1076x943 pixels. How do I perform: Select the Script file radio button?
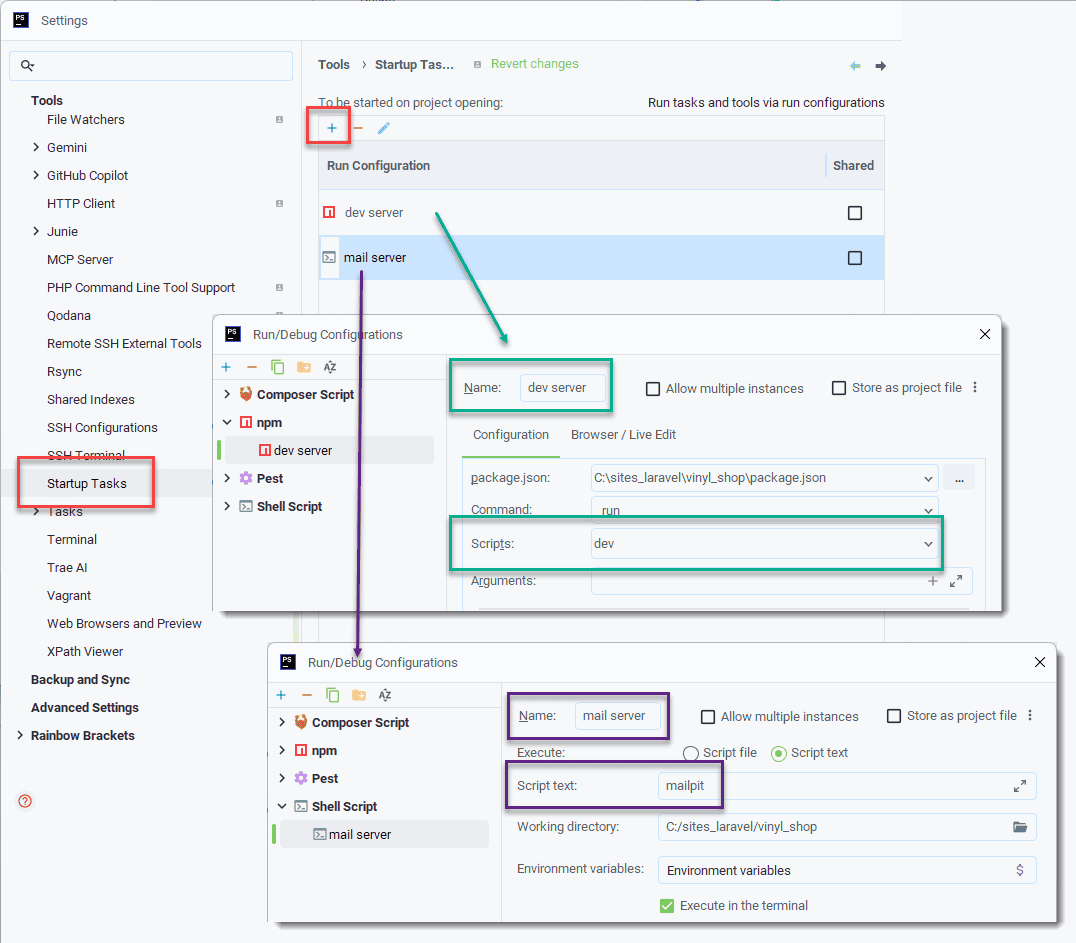pyautogui.click(x=690, y=753)
